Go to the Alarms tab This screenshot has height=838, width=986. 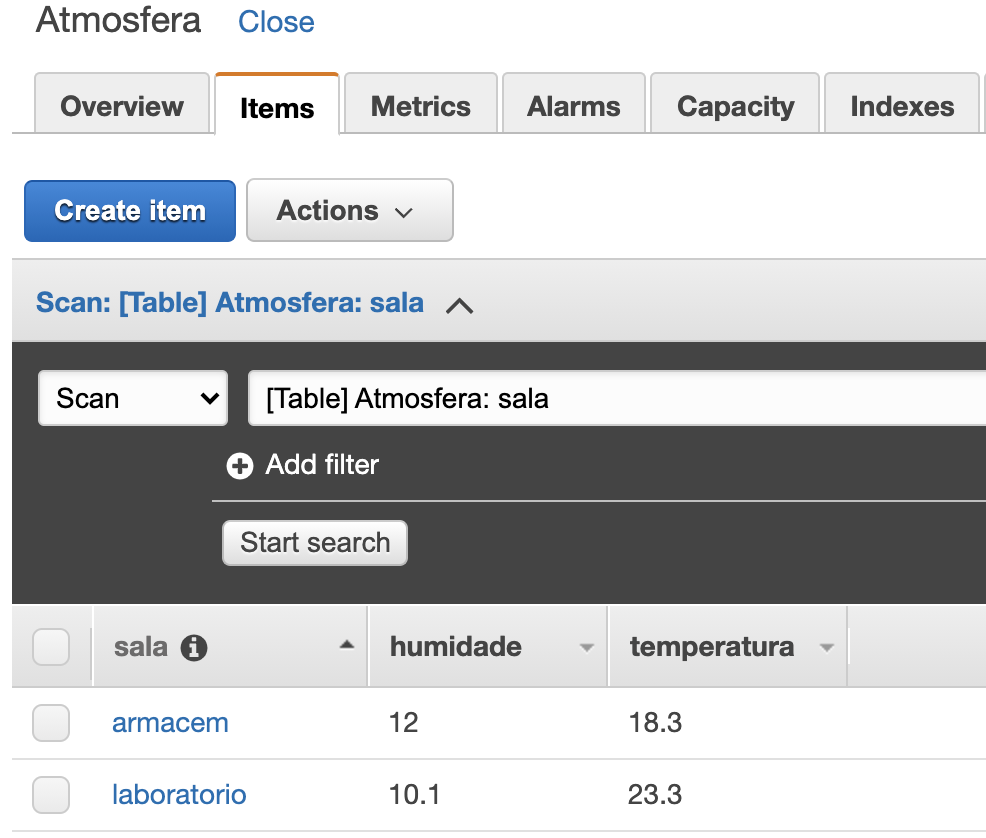tap(574, 106)
